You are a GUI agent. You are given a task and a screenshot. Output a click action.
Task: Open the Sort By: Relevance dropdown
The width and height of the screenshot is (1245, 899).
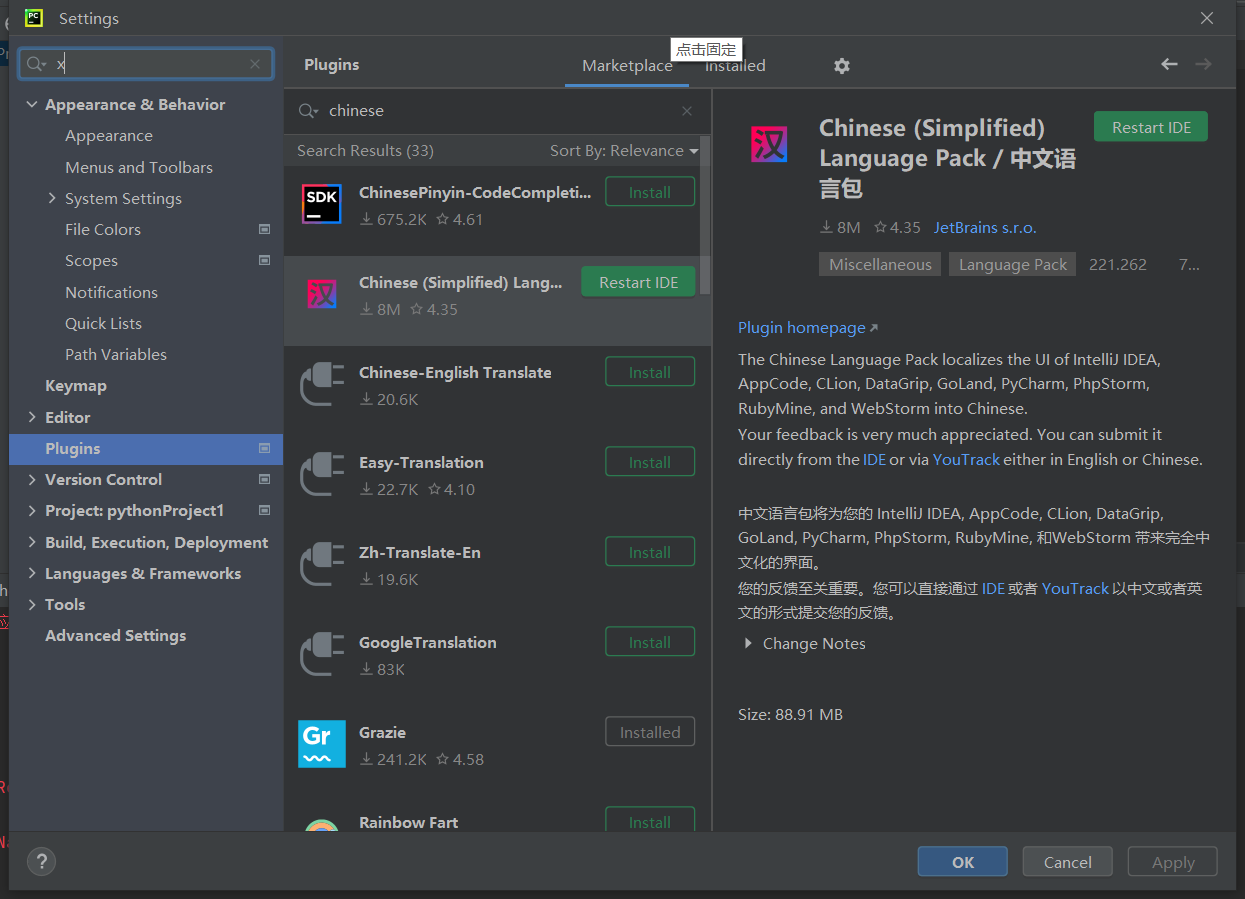click(x=624, y=151)
